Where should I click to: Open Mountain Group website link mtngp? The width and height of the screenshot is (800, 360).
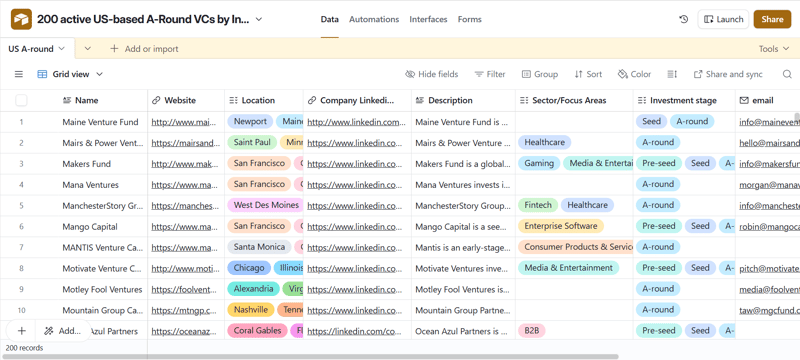185,311
